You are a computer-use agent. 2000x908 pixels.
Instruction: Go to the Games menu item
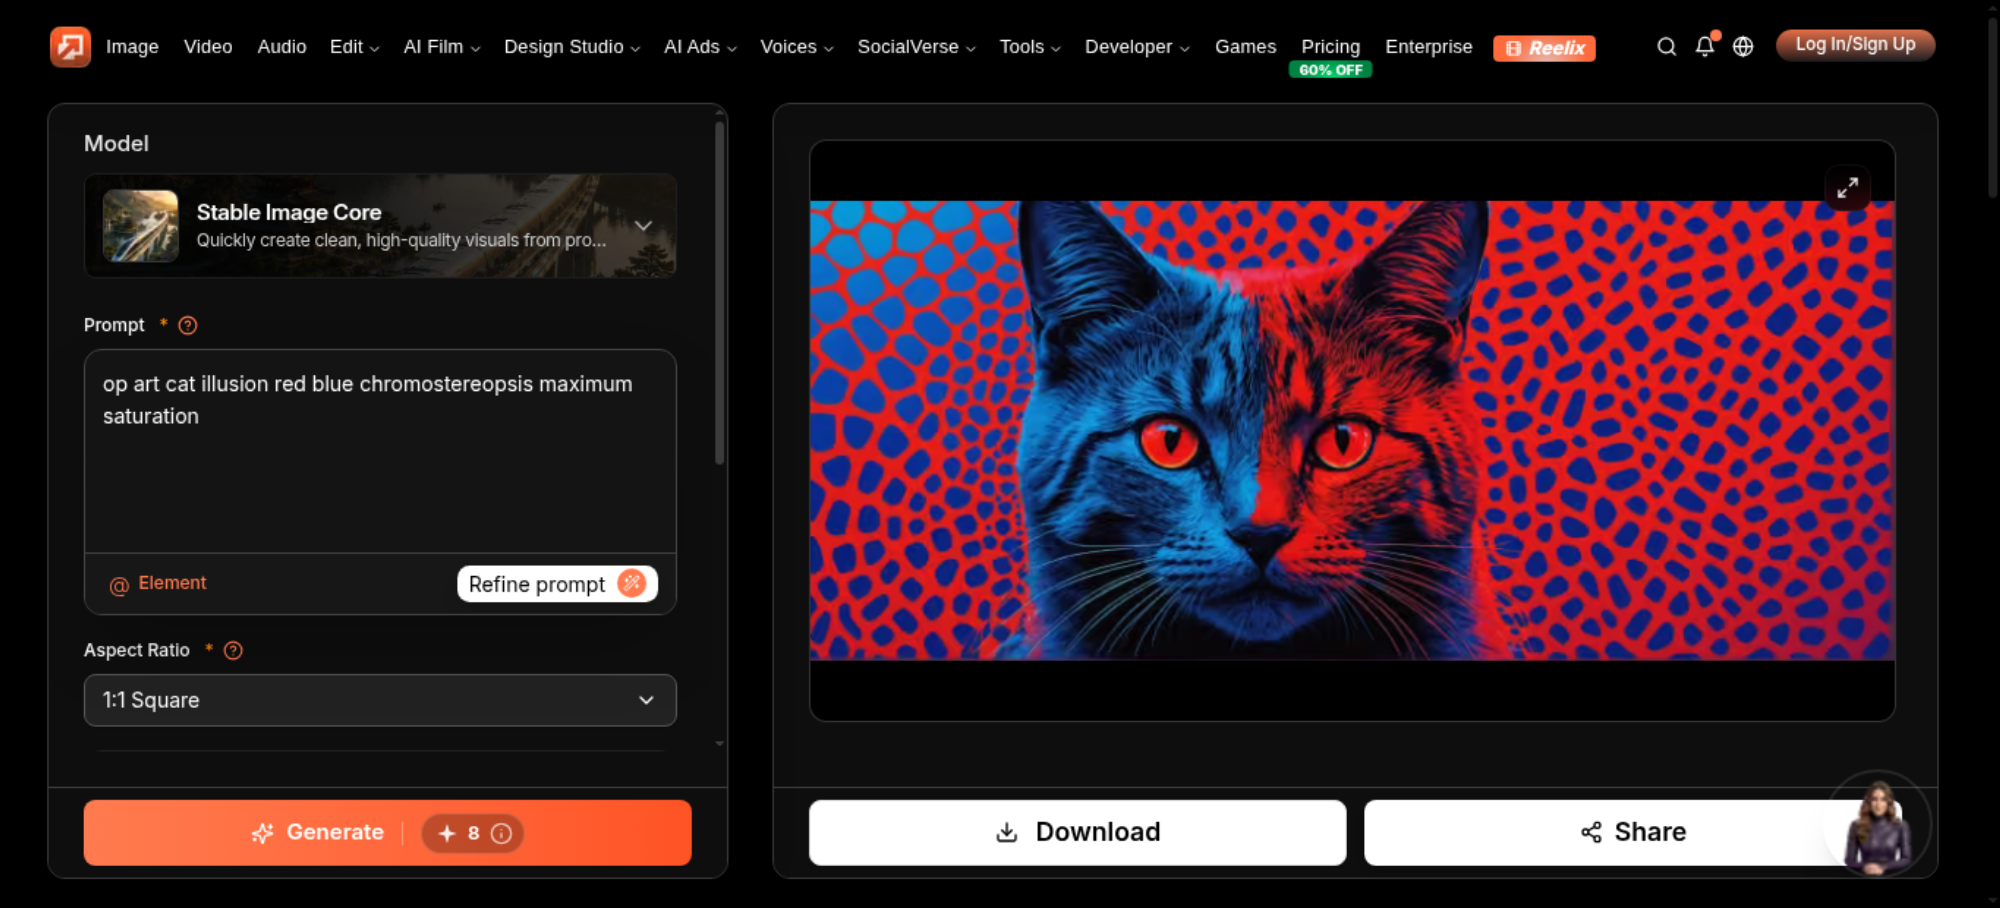pos(1245,47)
